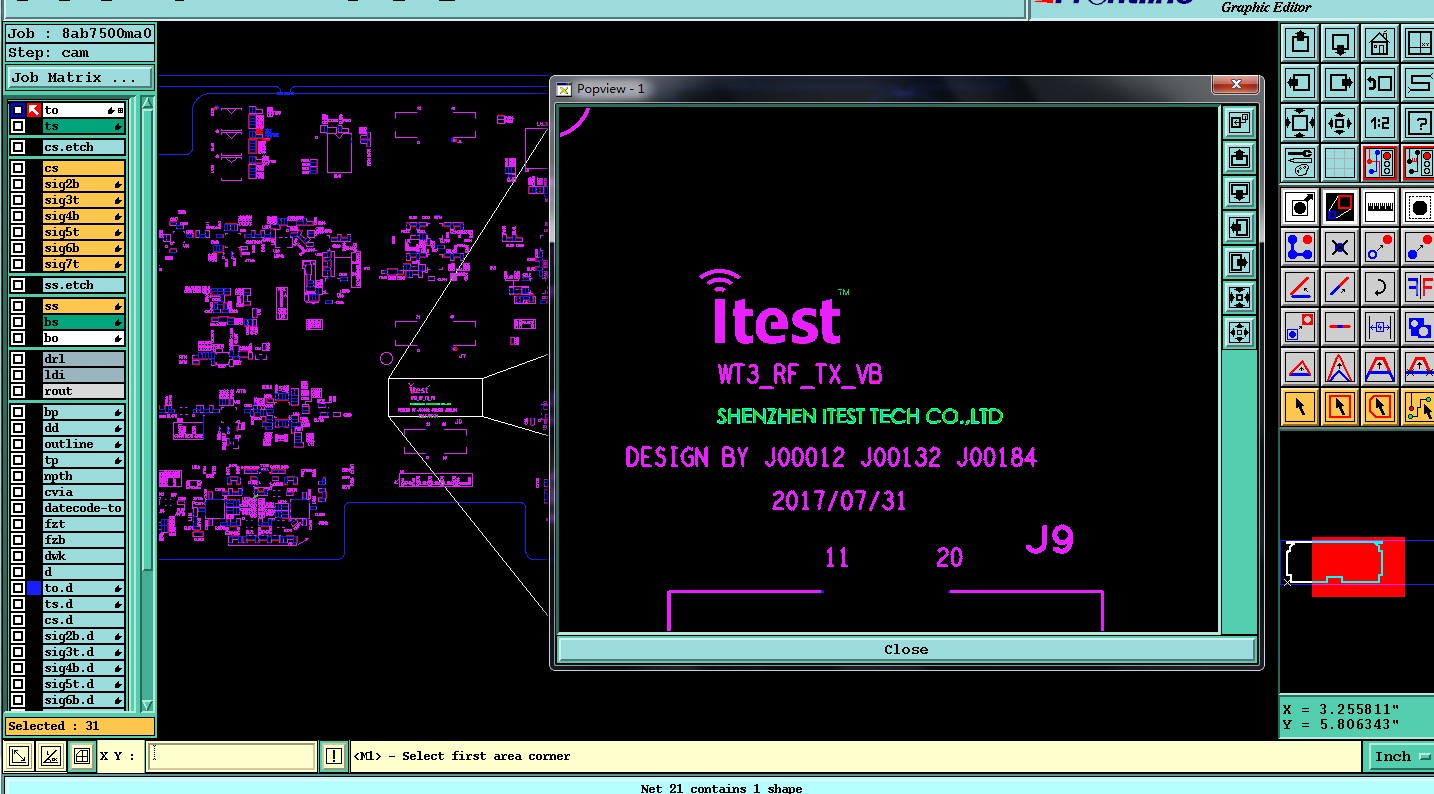
Task: Select the to.d layer row
Action: (84, 588)
